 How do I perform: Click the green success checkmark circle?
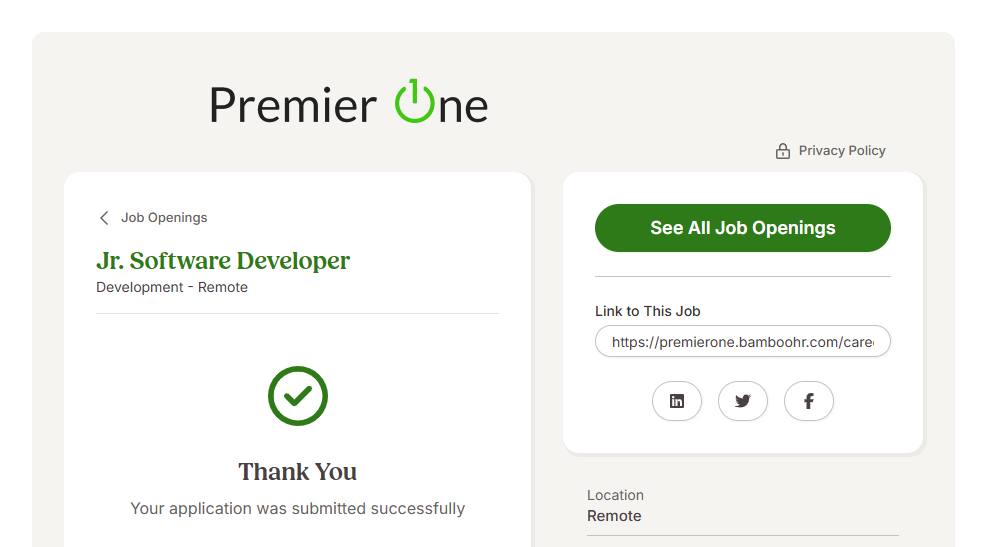pyautogui.click(x=298, y=396)
